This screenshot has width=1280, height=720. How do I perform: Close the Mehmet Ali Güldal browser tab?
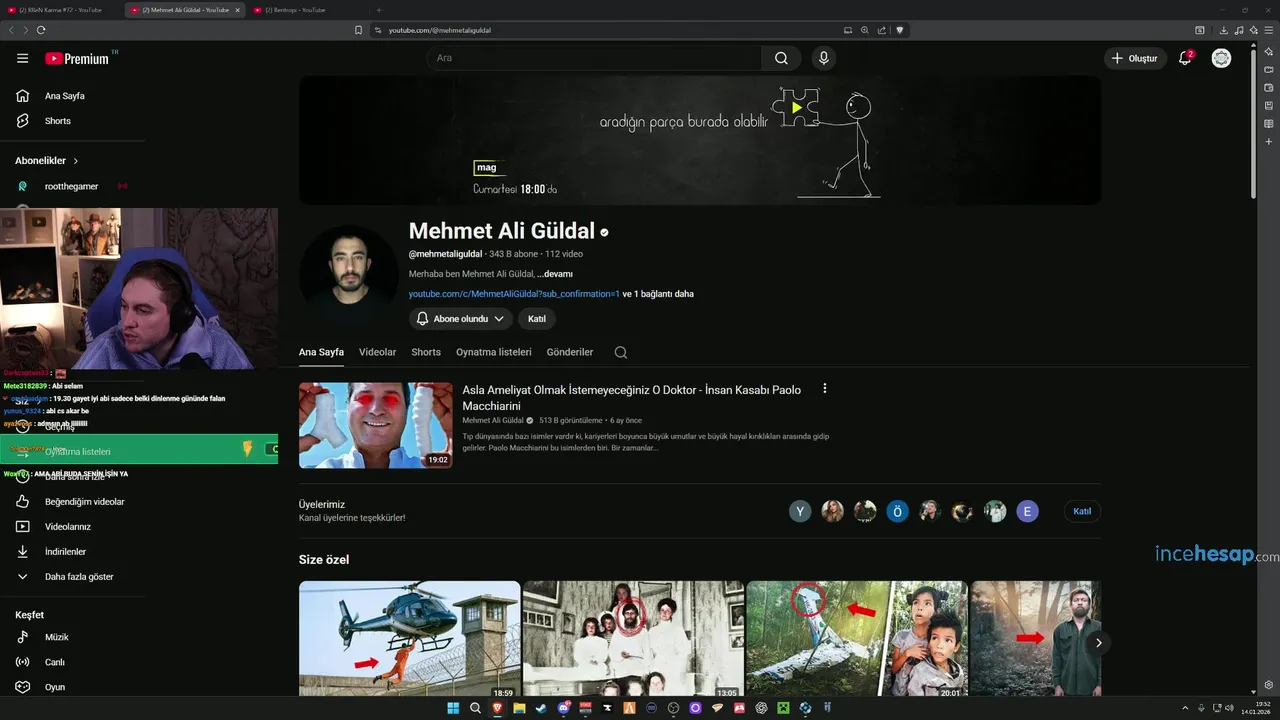point(237,10)
